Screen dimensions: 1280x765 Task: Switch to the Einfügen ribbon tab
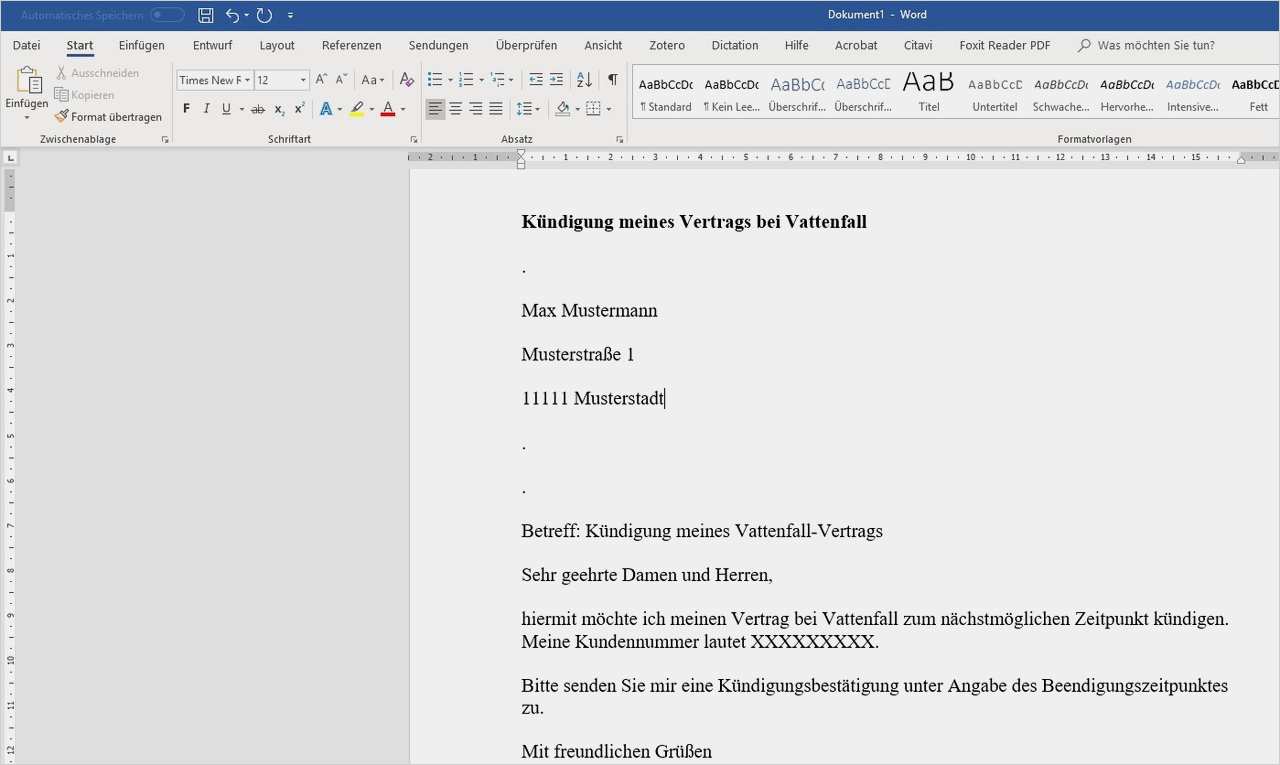pos(141,45)
